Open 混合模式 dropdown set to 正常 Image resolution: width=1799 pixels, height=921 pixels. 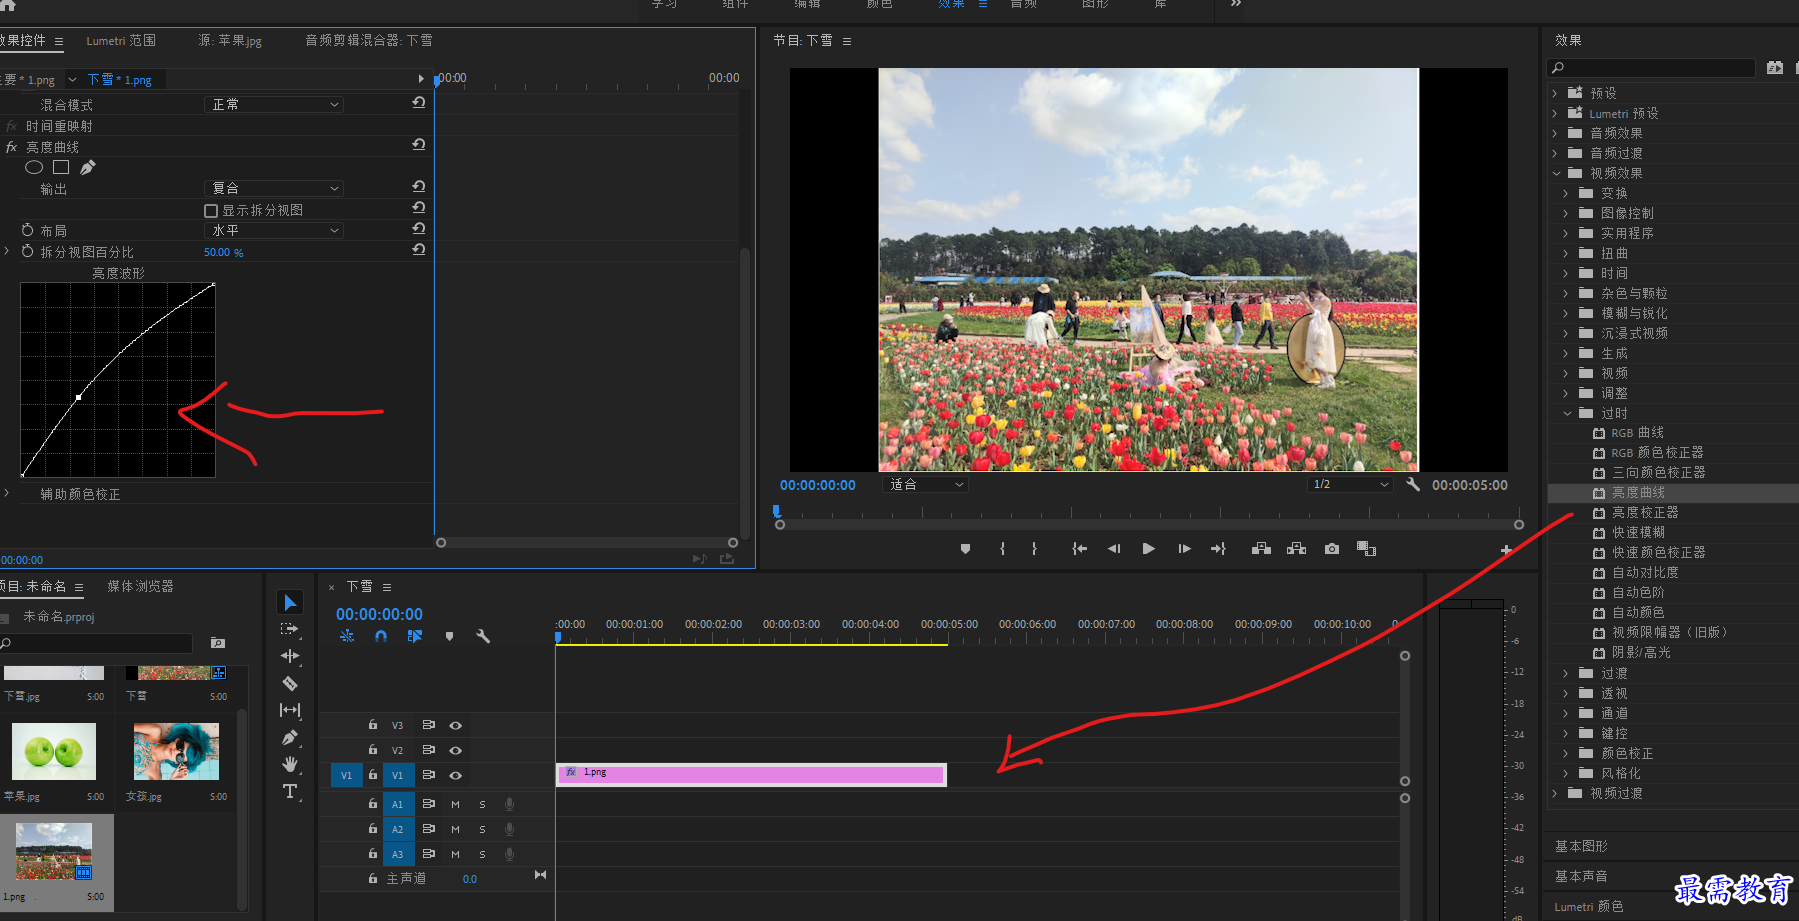click(274, 104)
